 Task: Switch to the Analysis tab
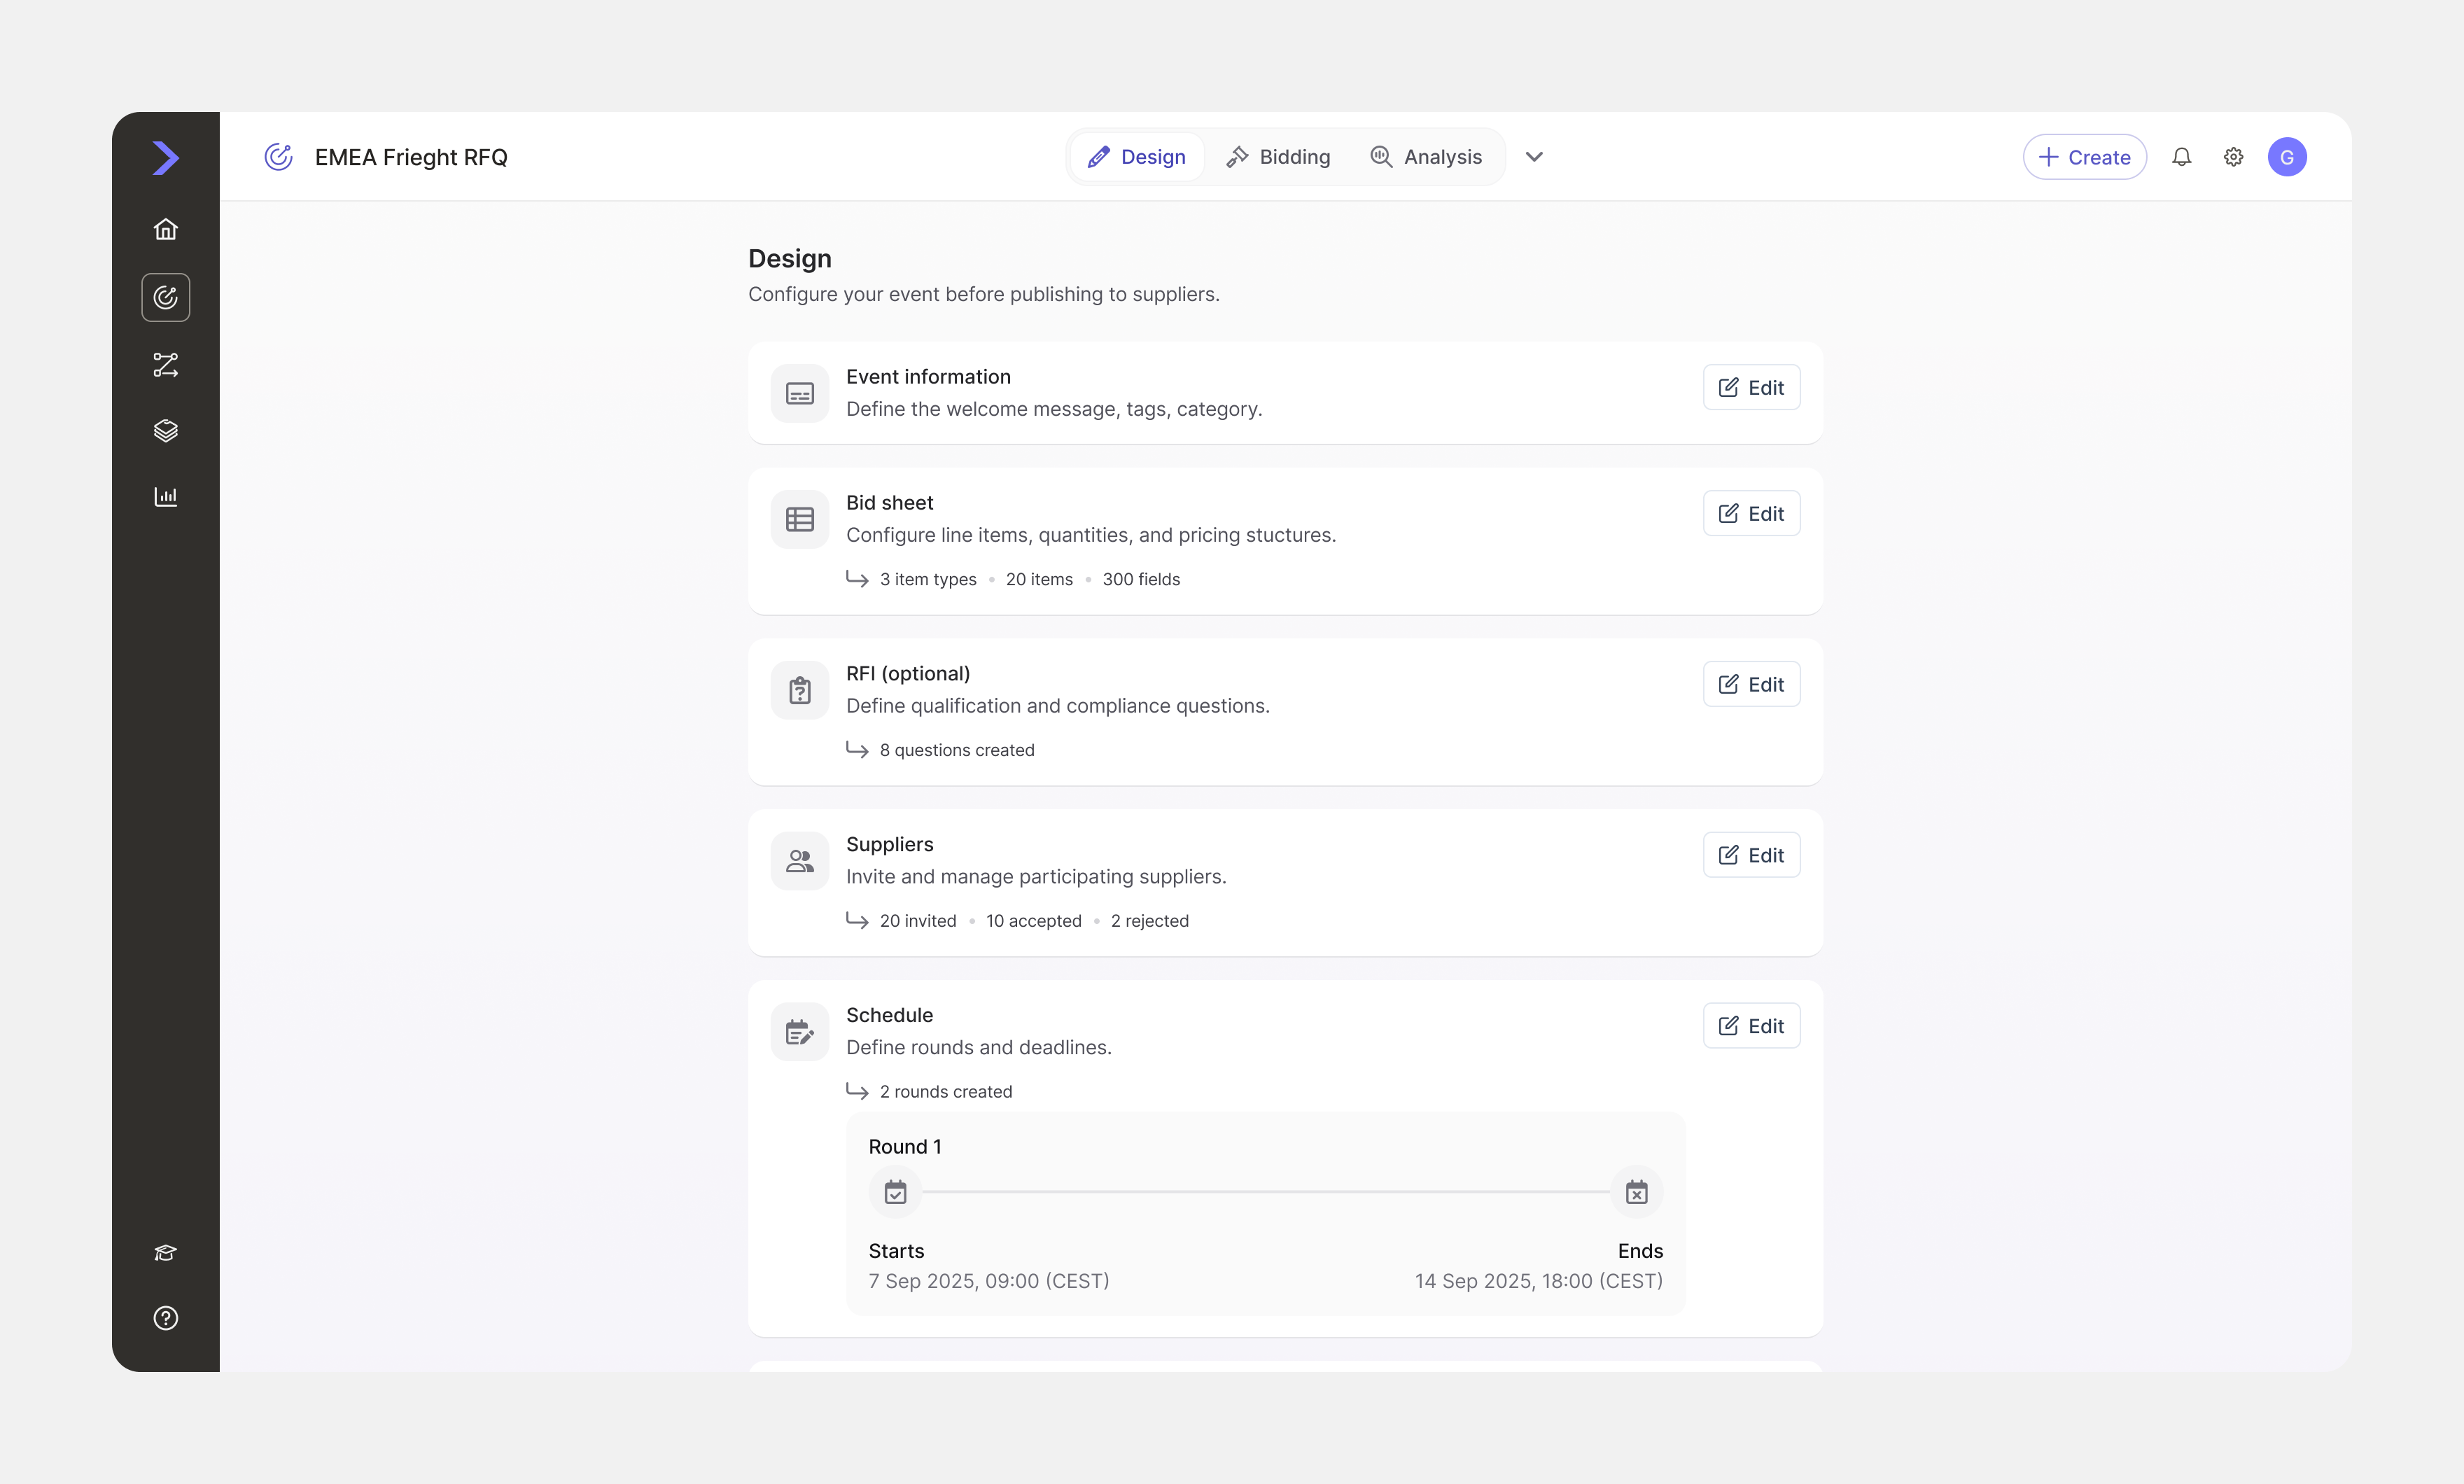1426,157
